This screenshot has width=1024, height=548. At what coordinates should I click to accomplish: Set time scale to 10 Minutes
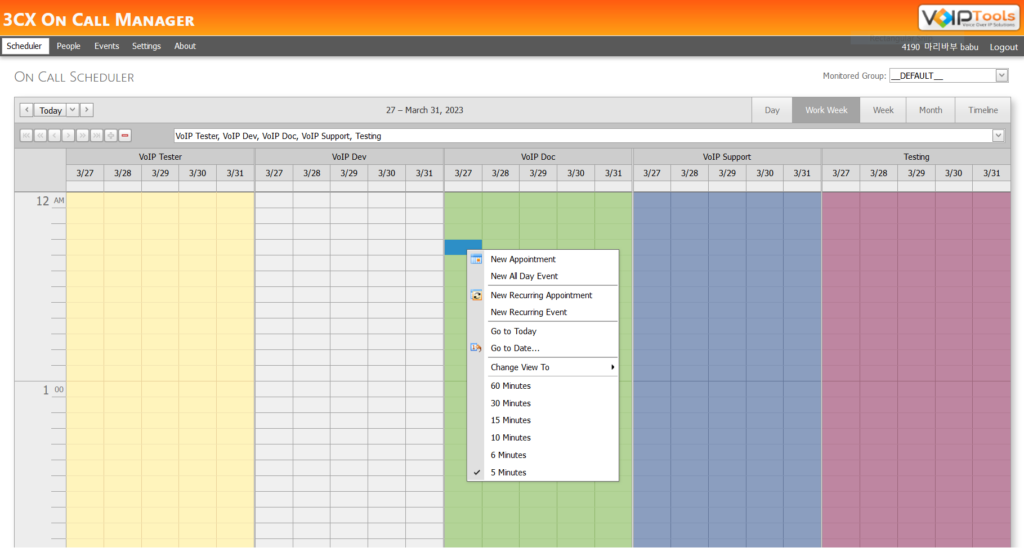coord(543,438)
